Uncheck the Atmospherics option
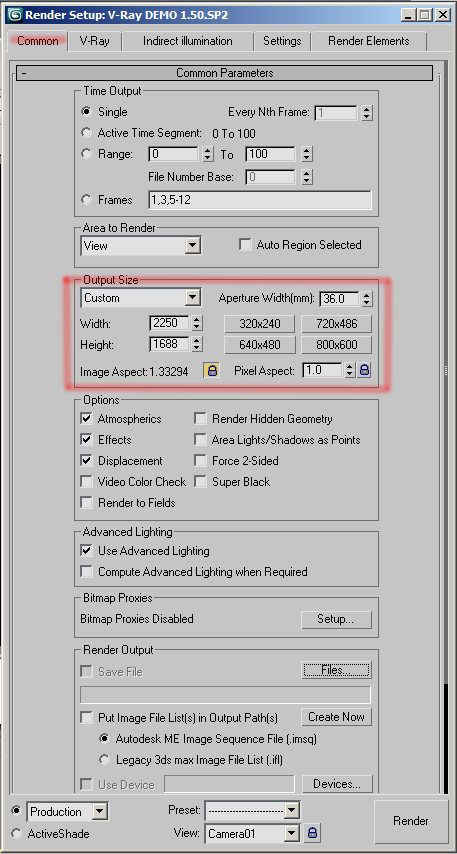 coord(87,419)
